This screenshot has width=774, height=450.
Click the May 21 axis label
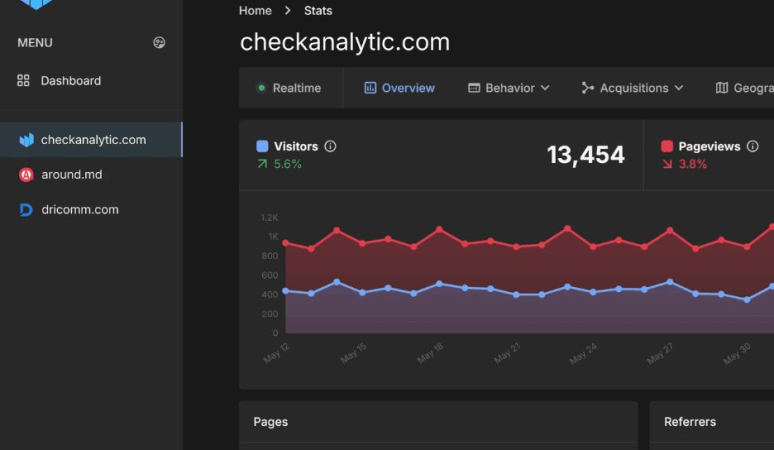[x=507, y=353]
